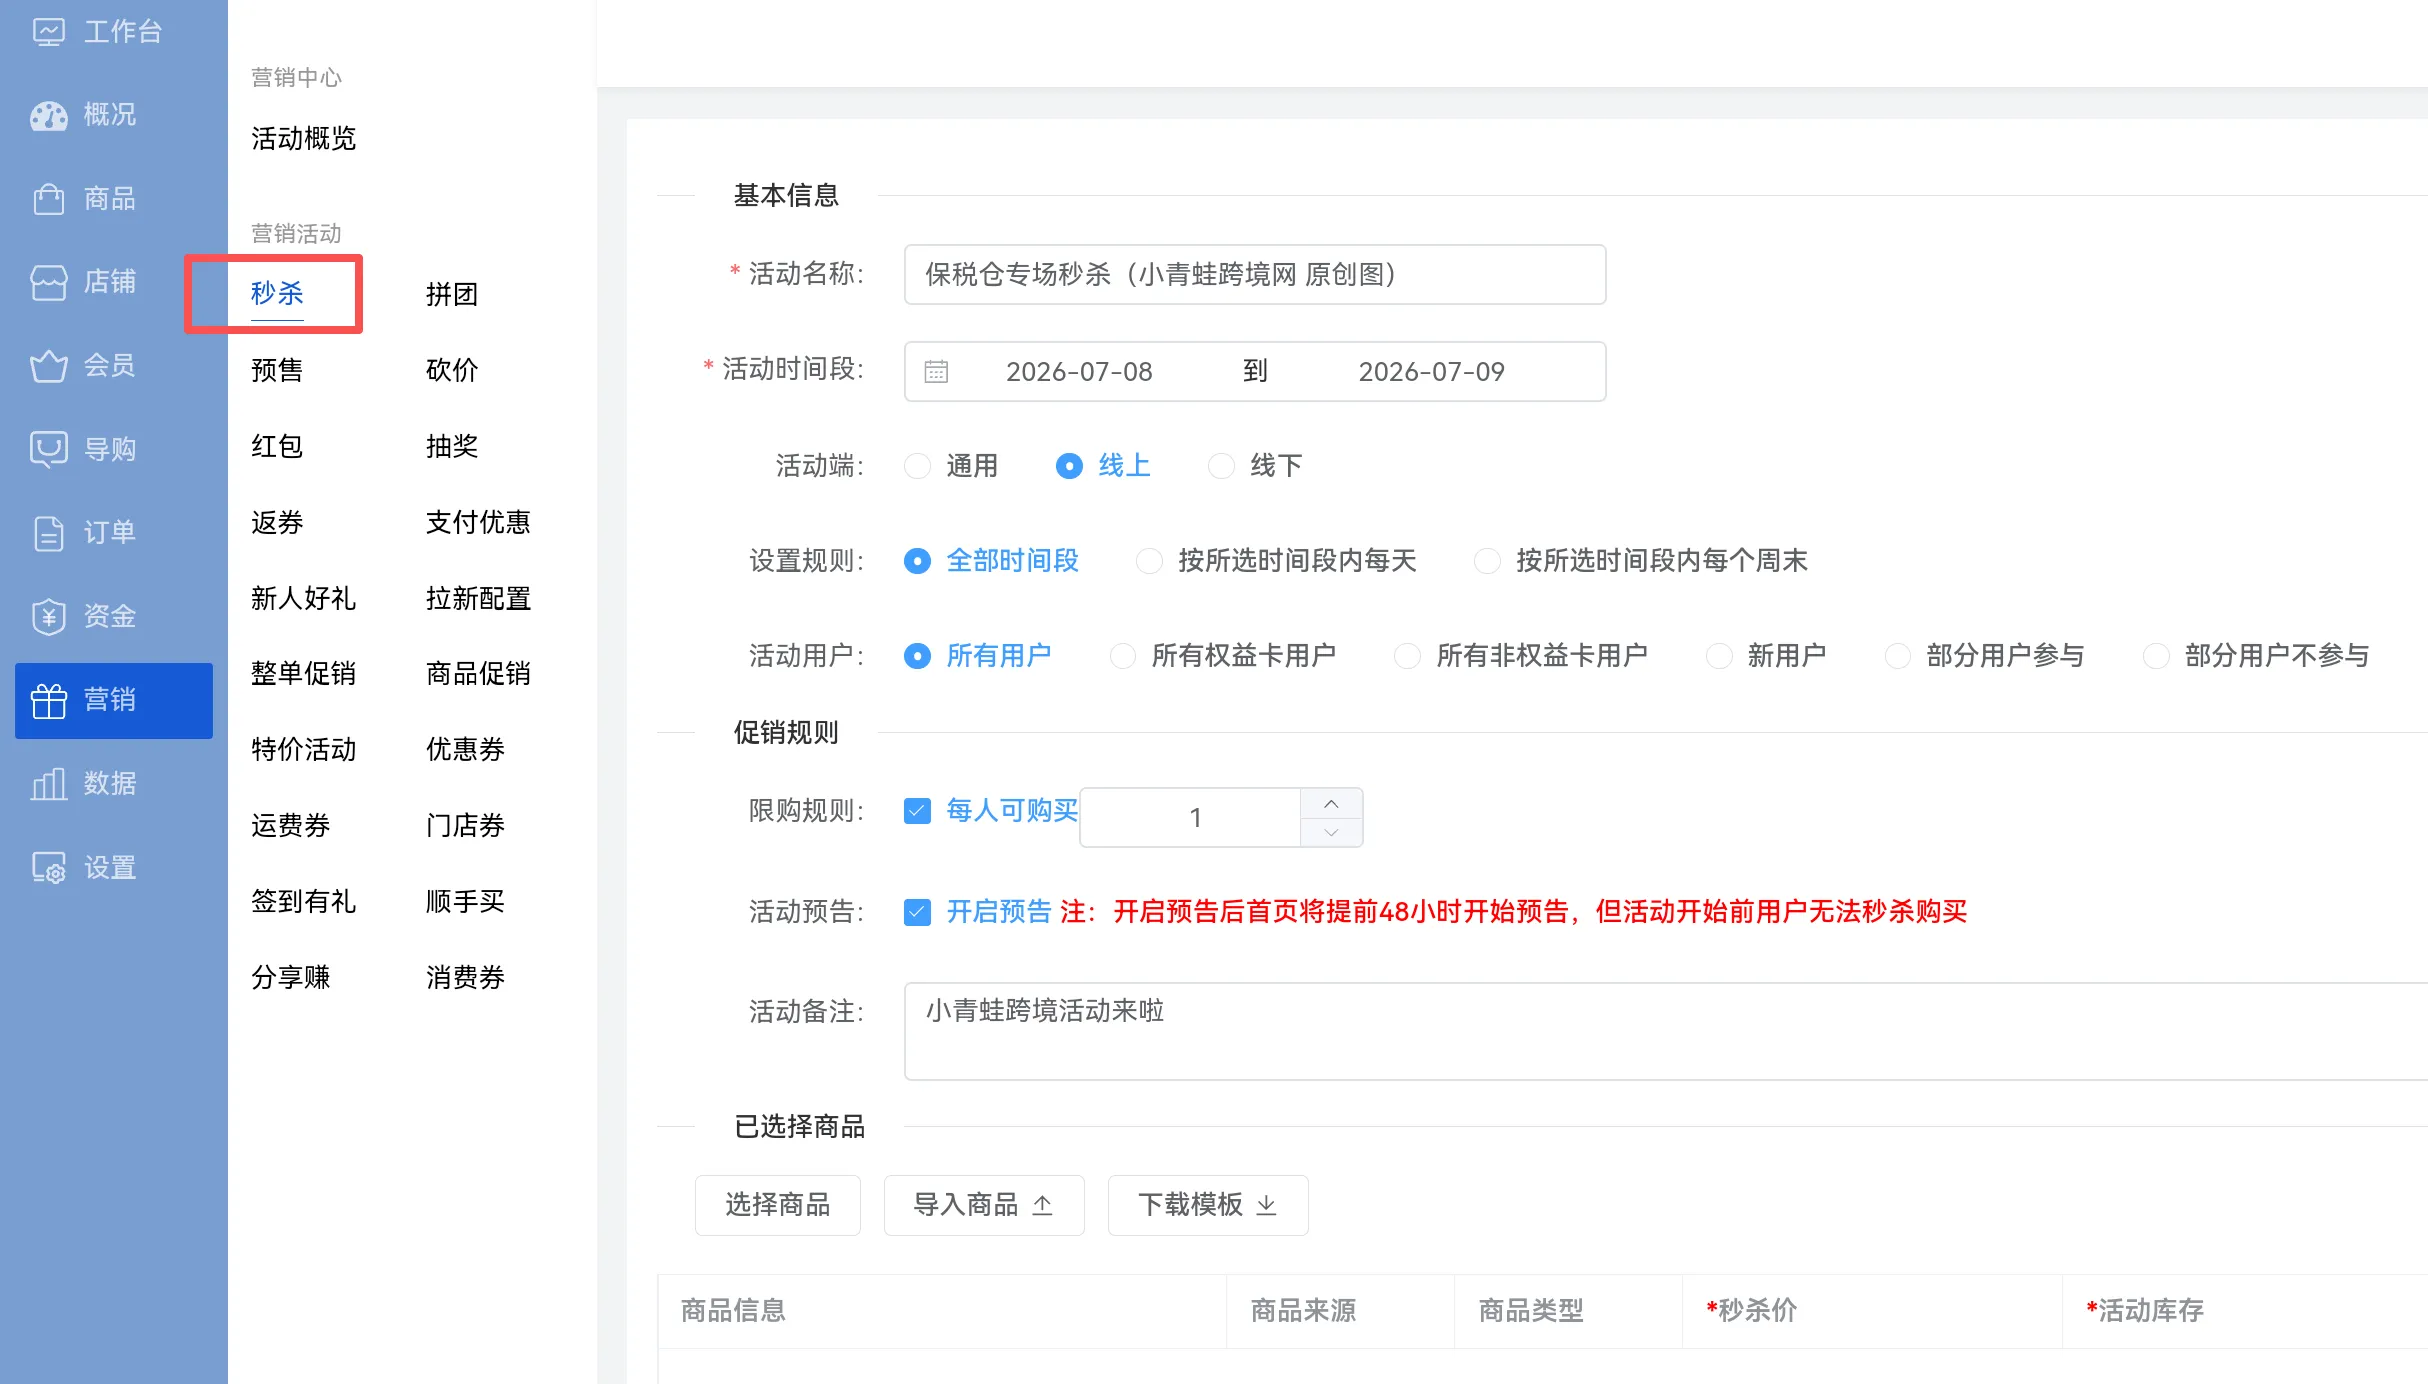Select 部分用户不参与 radio option
The image size is (2428, 1384).
[2156, 656]
